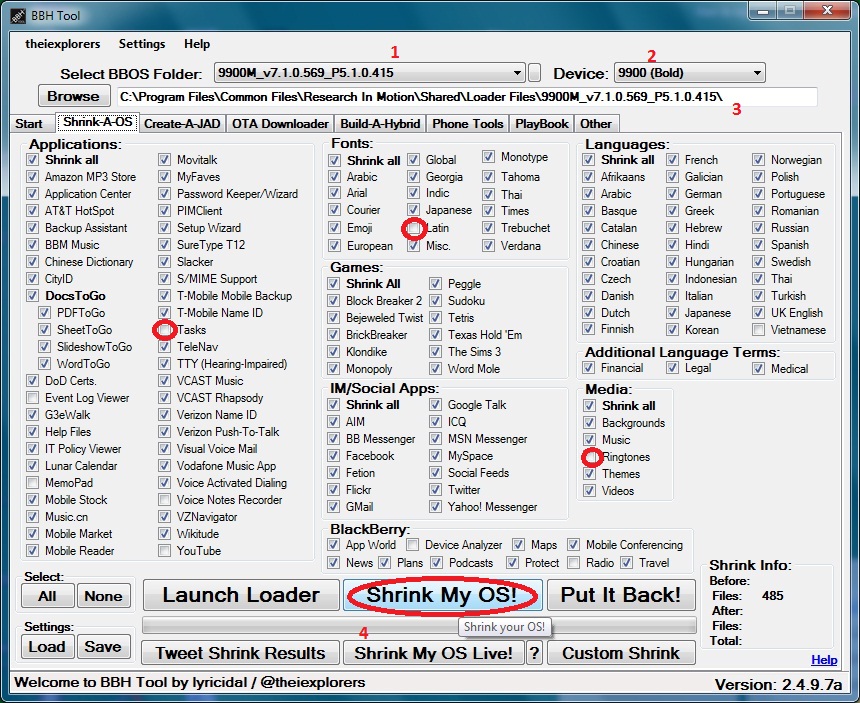Check the Vietnamese language checkbox
The image size is (860, 703).
[758, 330]
